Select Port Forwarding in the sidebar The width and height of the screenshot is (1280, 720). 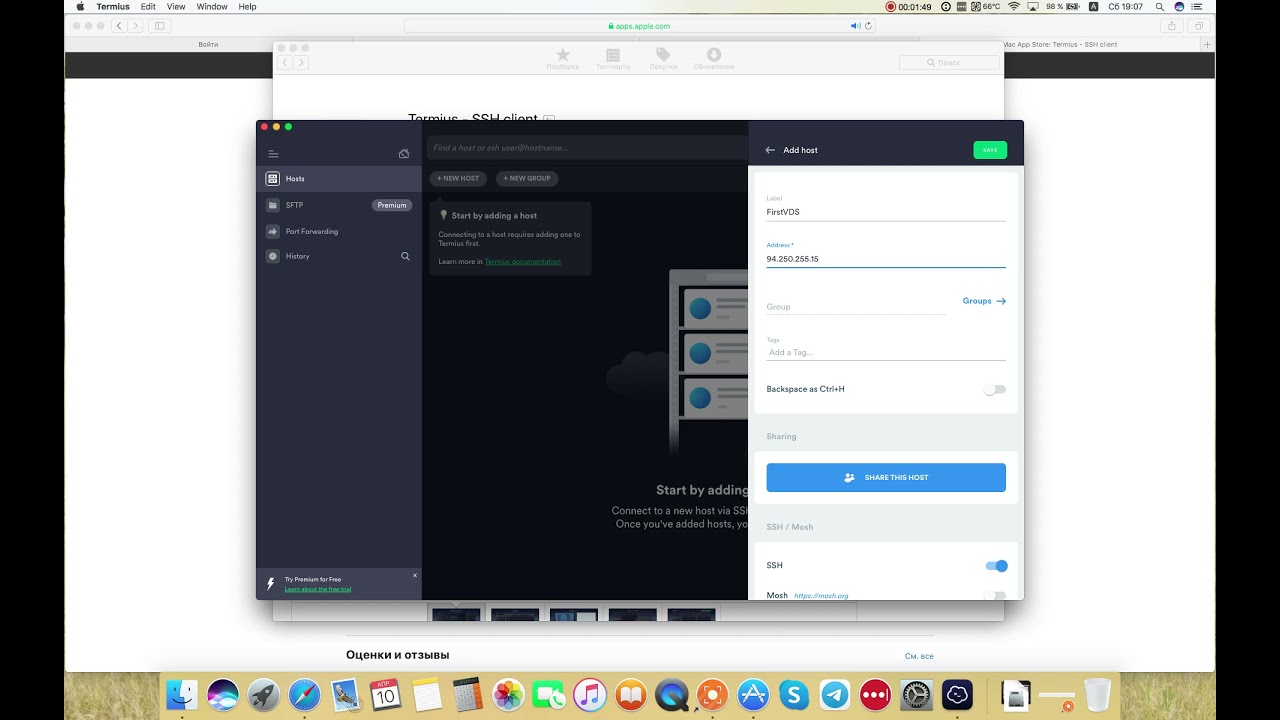tap(339, 231)
